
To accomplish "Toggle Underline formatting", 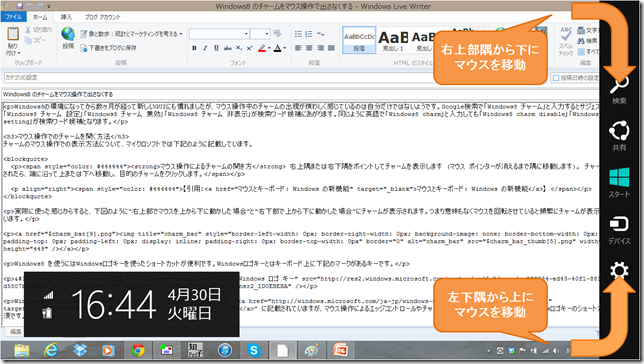I will [216, 48].
